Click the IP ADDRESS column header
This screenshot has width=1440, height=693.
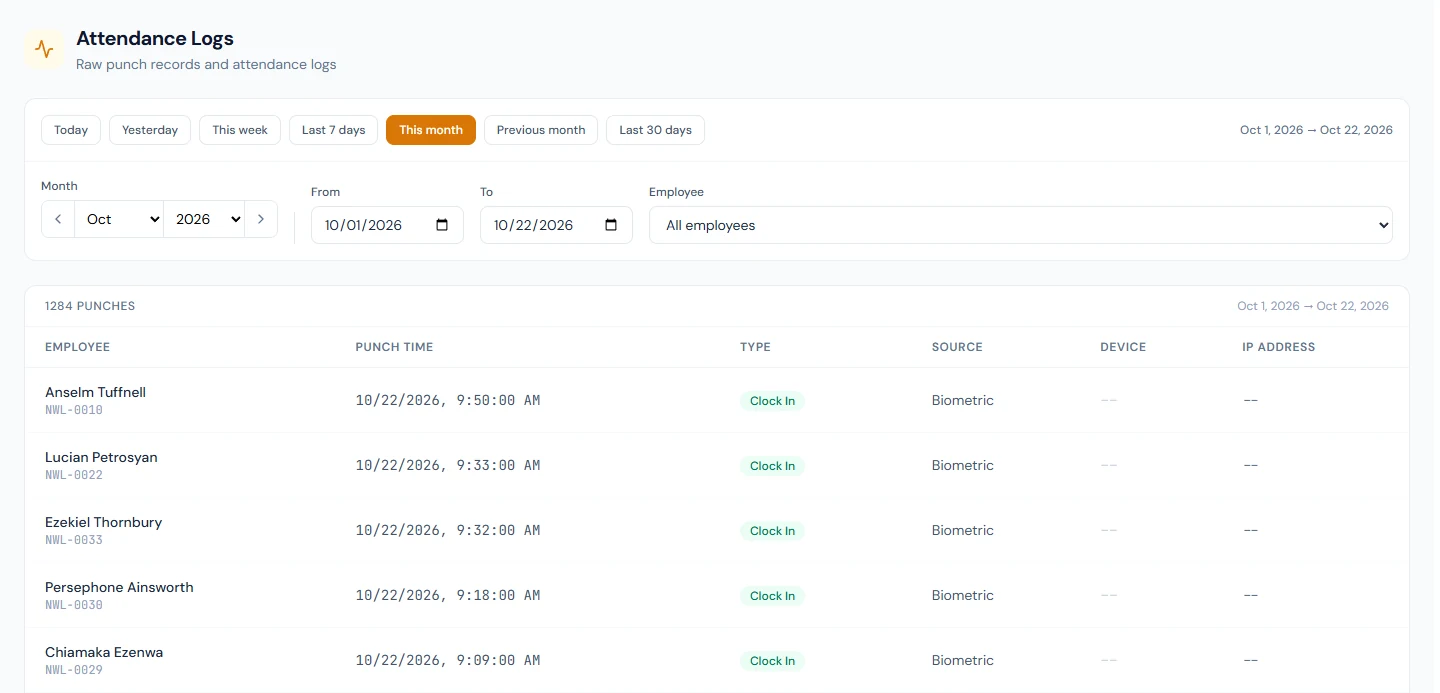click(1279, 347)
